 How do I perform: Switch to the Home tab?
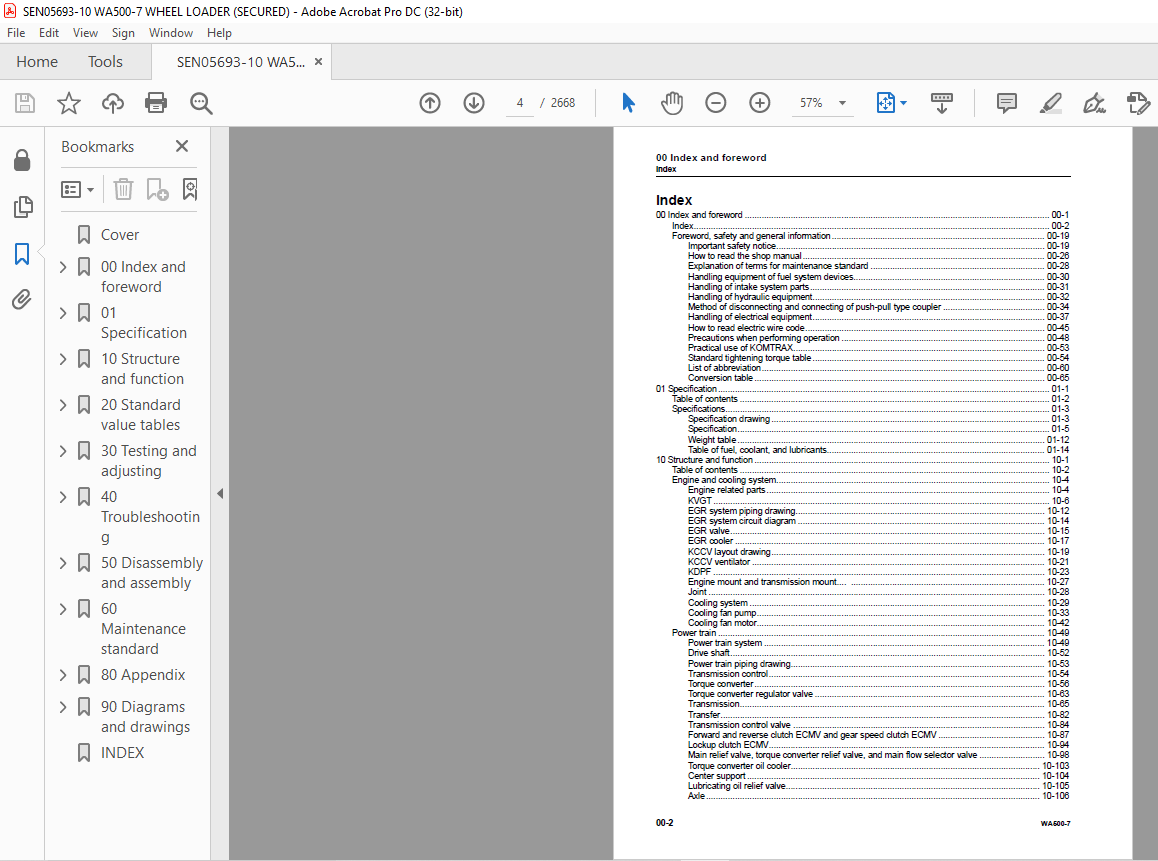37,62
